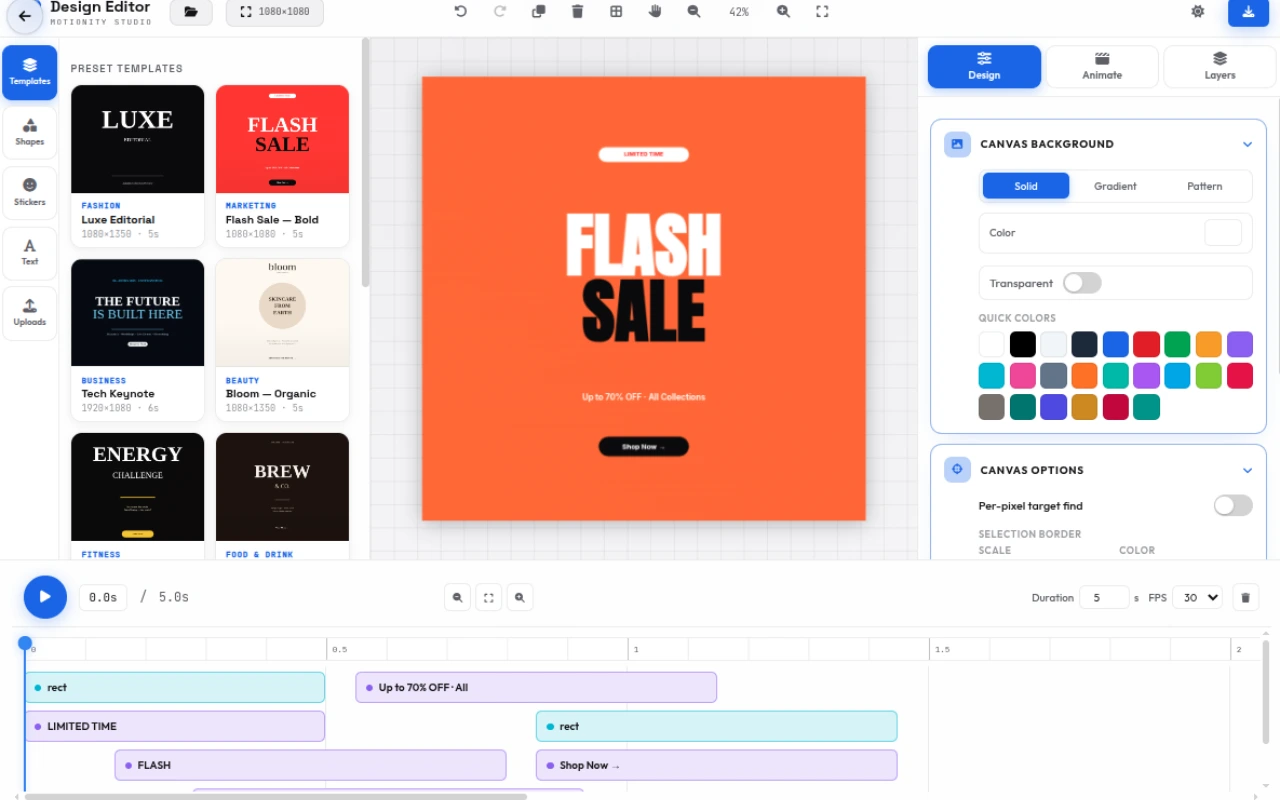The width and height of the screenshot is (1280, 800).
Task: Click the duplicate icon in the top toolbar
Action: pyautogui.click(x=539, y=11)
